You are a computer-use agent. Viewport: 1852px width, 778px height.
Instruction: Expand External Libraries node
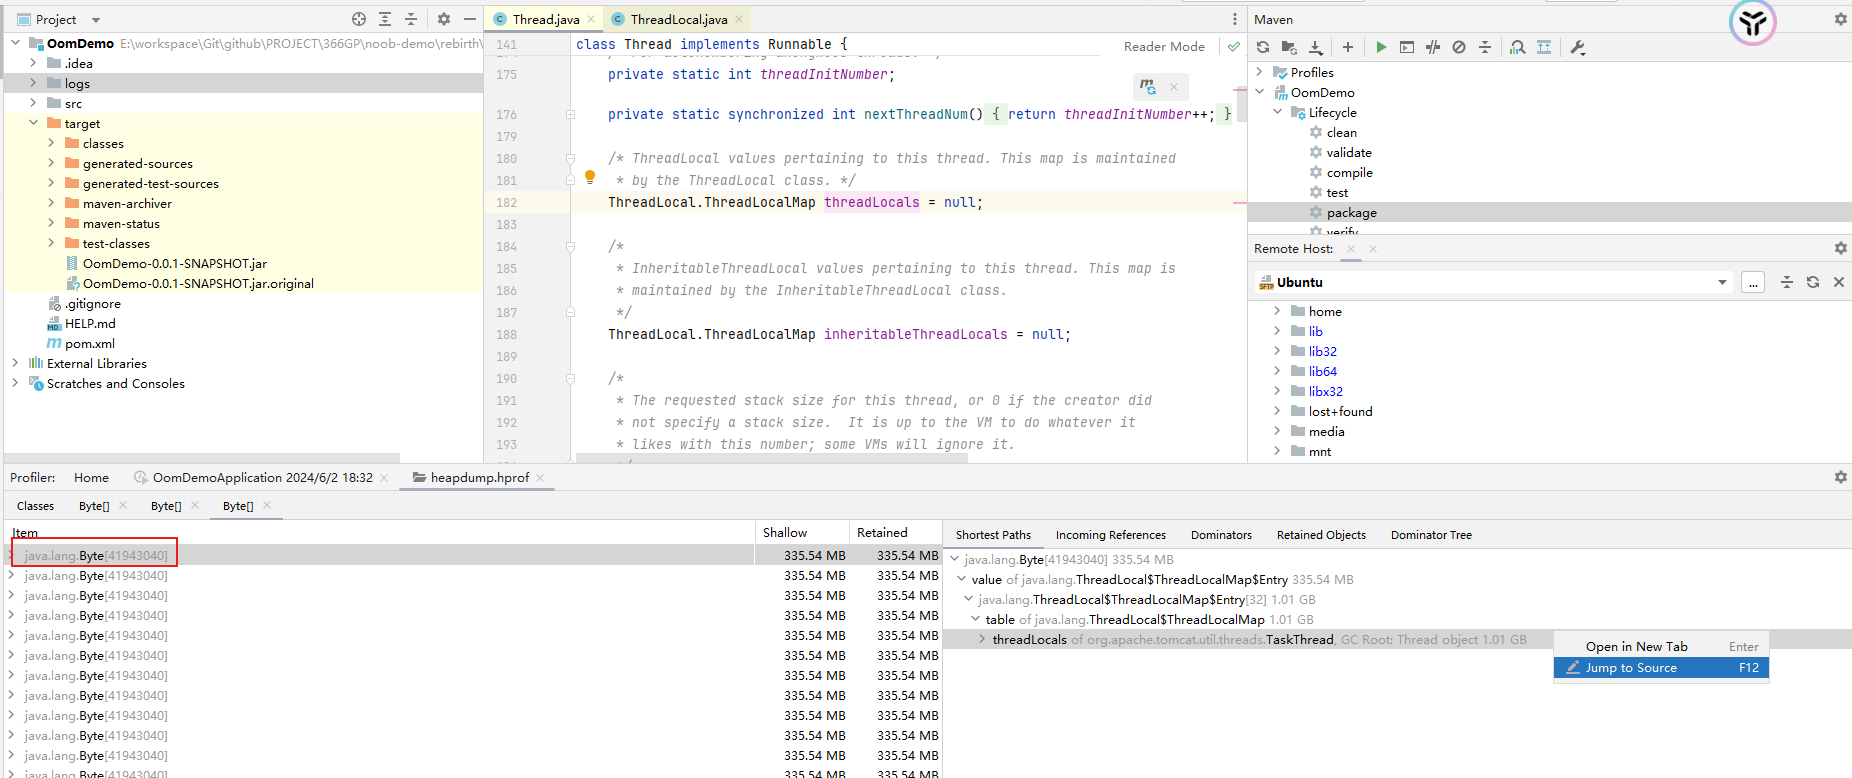coord(15,363)
